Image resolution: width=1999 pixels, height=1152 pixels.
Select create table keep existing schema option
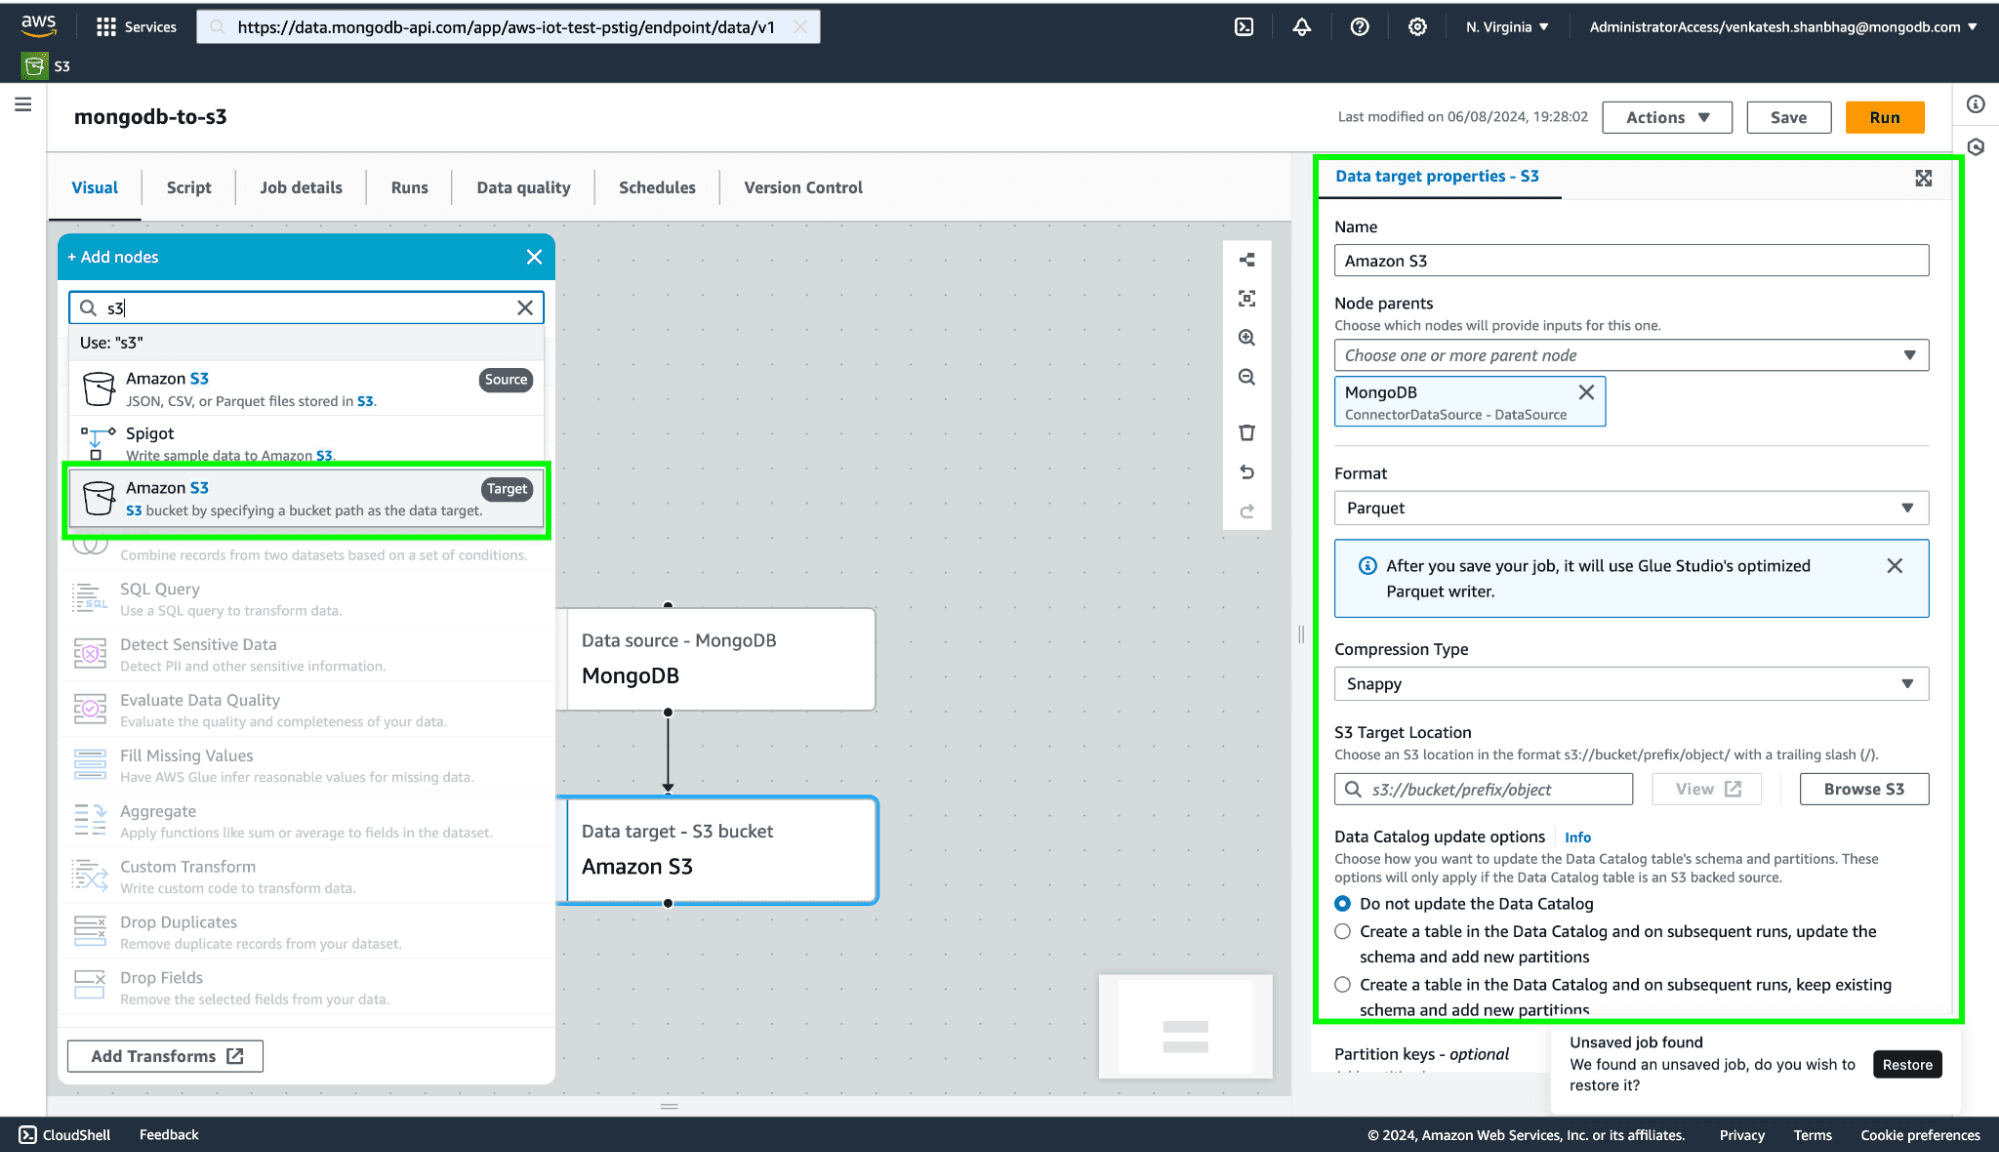pos(1342,985)
